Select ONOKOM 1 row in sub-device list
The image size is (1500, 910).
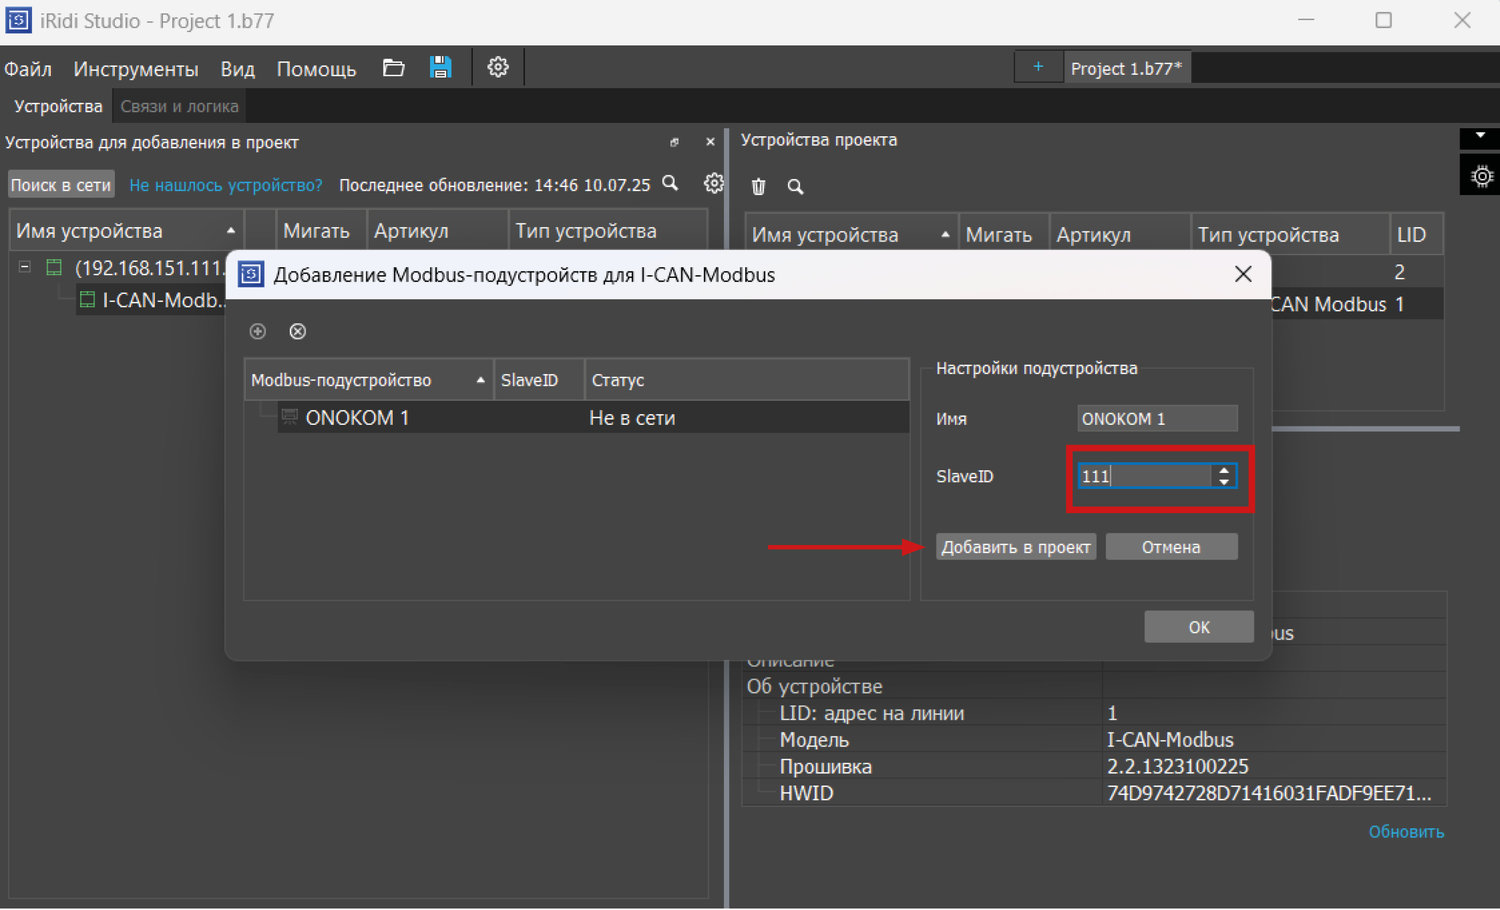pos(357,418)
